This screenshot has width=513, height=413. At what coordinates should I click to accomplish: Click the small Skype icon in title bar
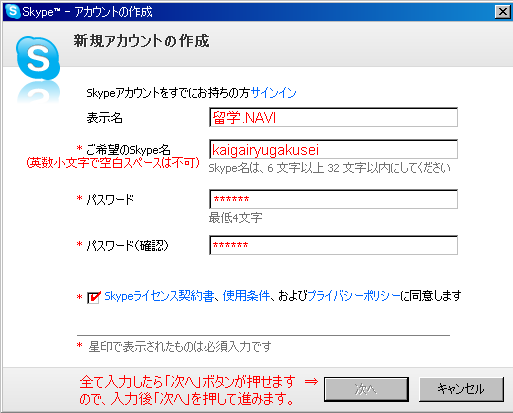[13, 11]
